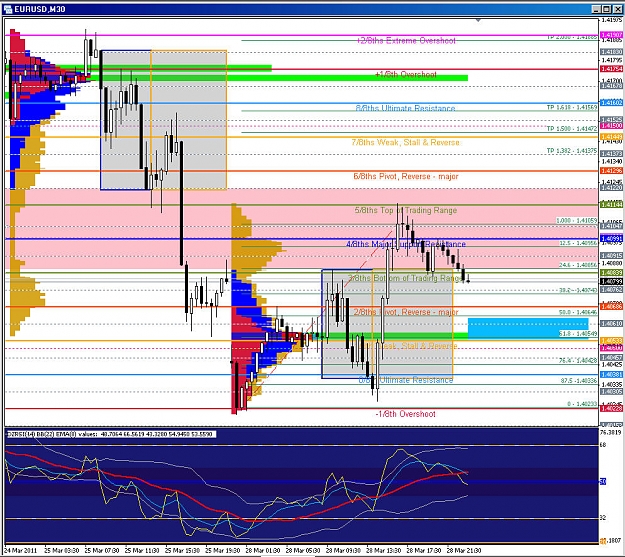Click the 'TP 1.382 - 1.41375' Fibonacci label

tap(572, 151)
